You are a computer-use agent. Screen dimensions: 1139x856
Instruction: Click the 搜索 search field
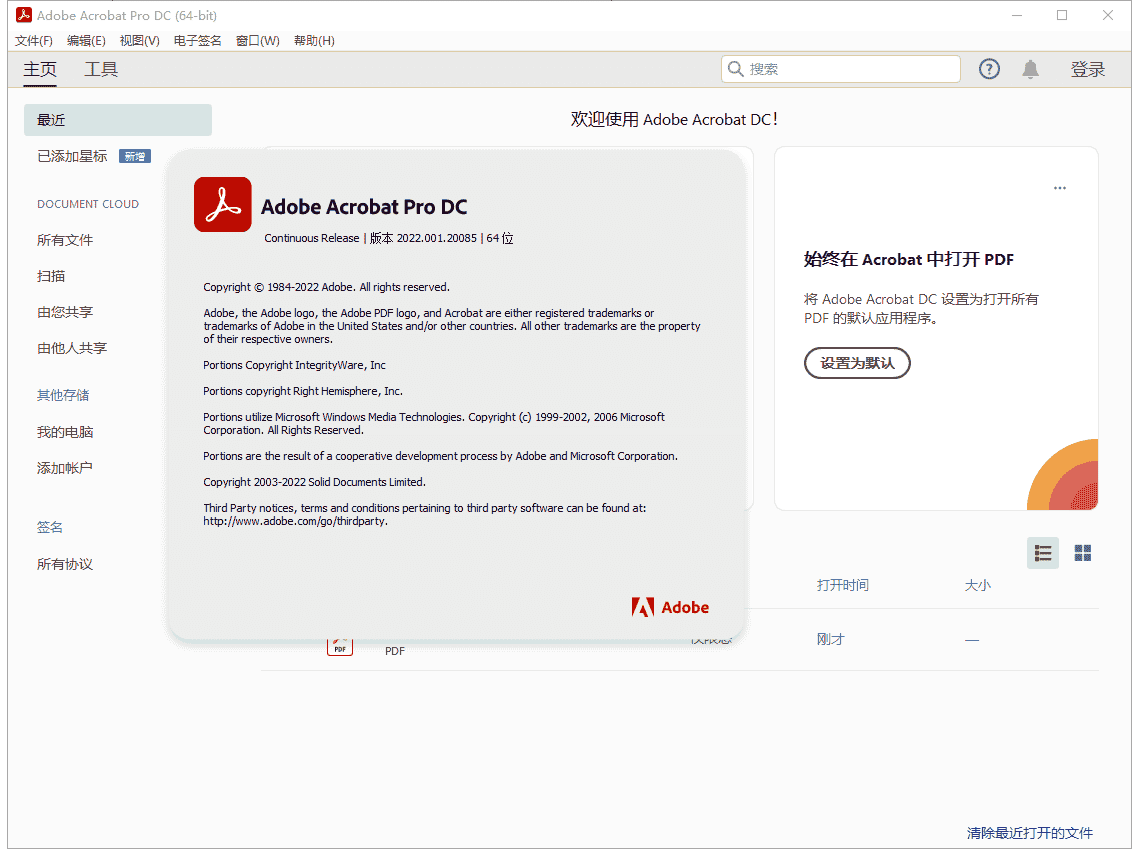point(850,69)
